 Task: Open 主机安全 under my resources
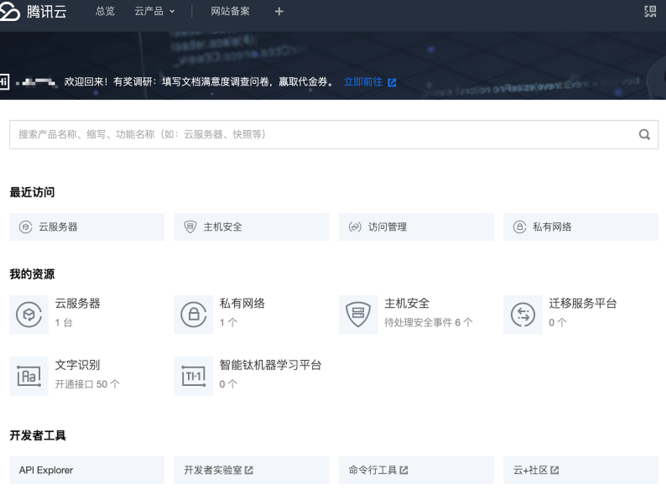click(407, 303)
